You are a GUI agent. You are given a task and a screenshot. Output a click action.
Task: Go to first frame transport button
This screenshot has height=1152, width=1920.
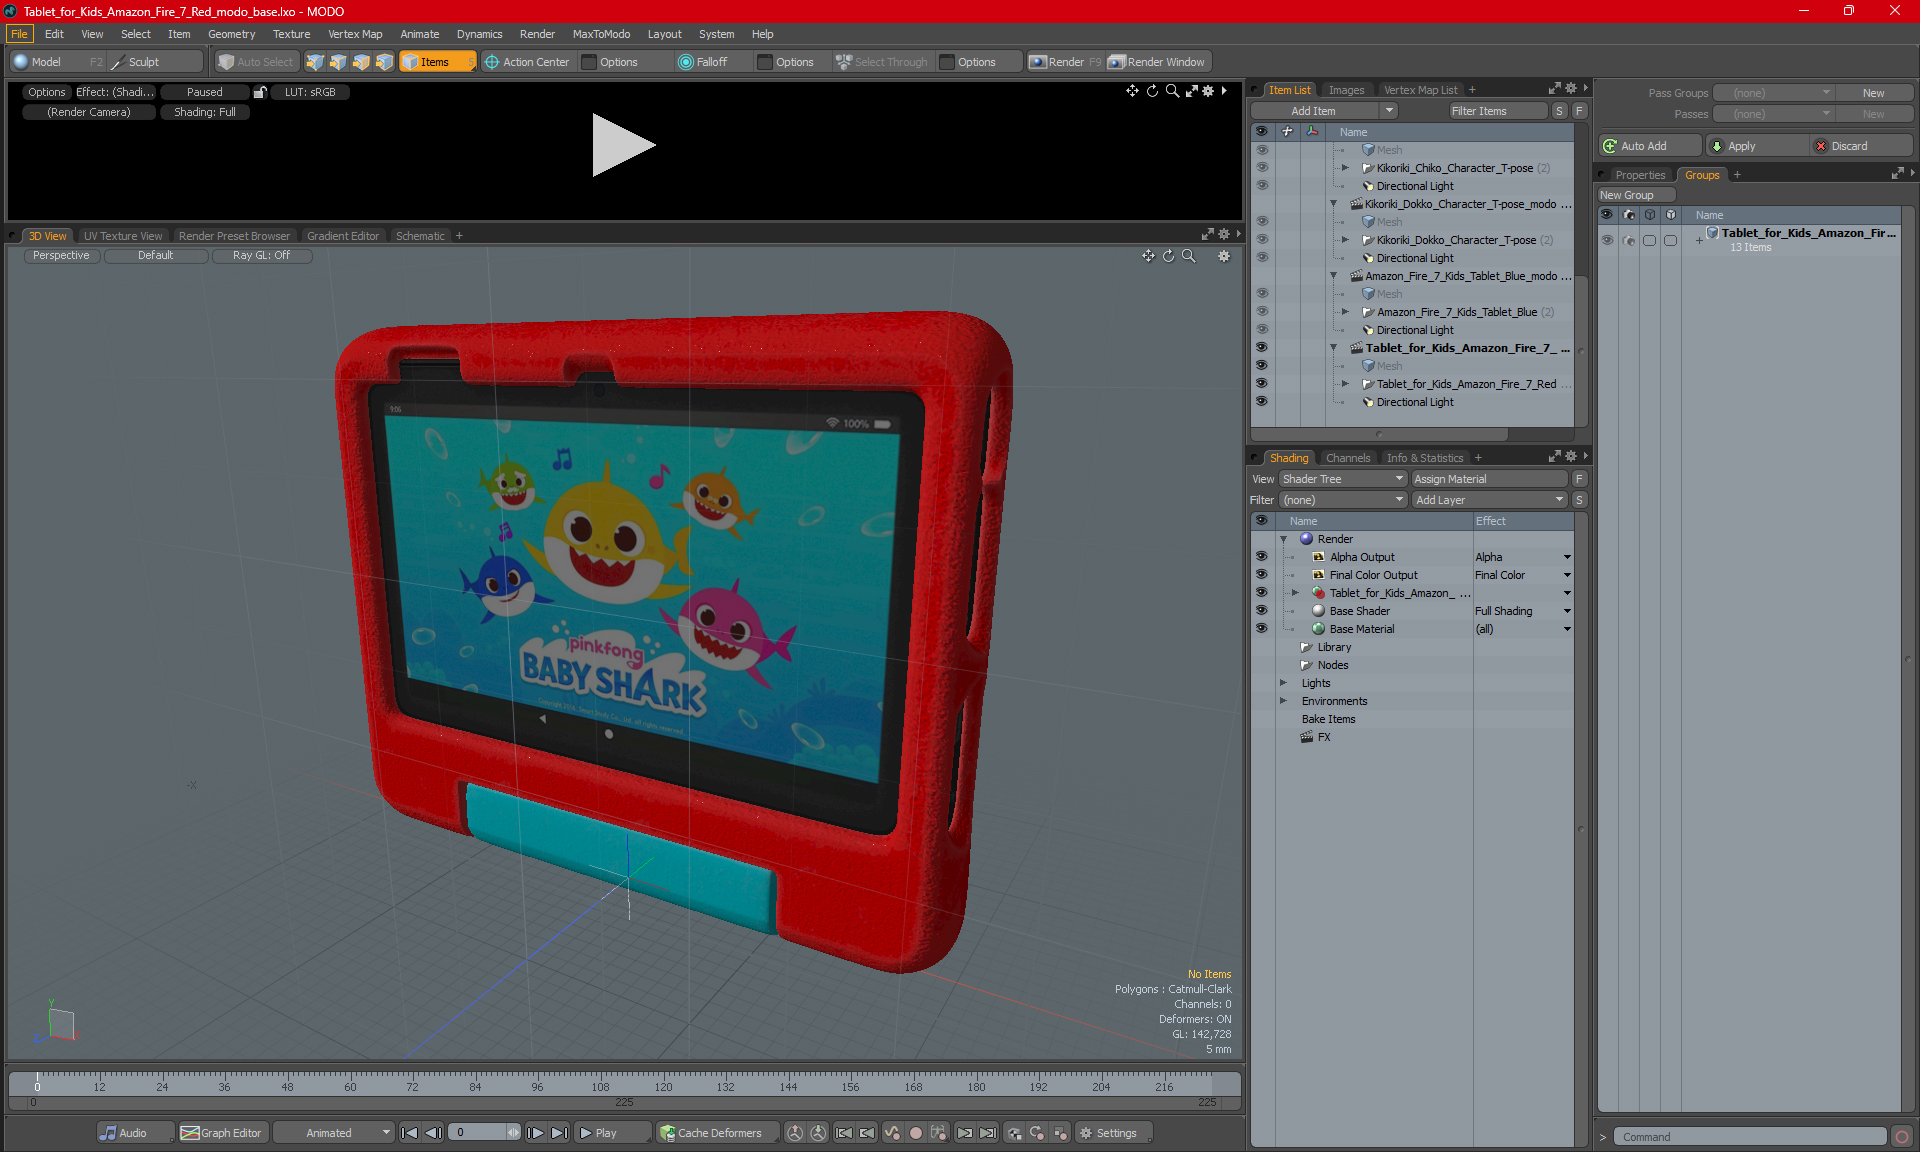click(x=409, y=1133)
